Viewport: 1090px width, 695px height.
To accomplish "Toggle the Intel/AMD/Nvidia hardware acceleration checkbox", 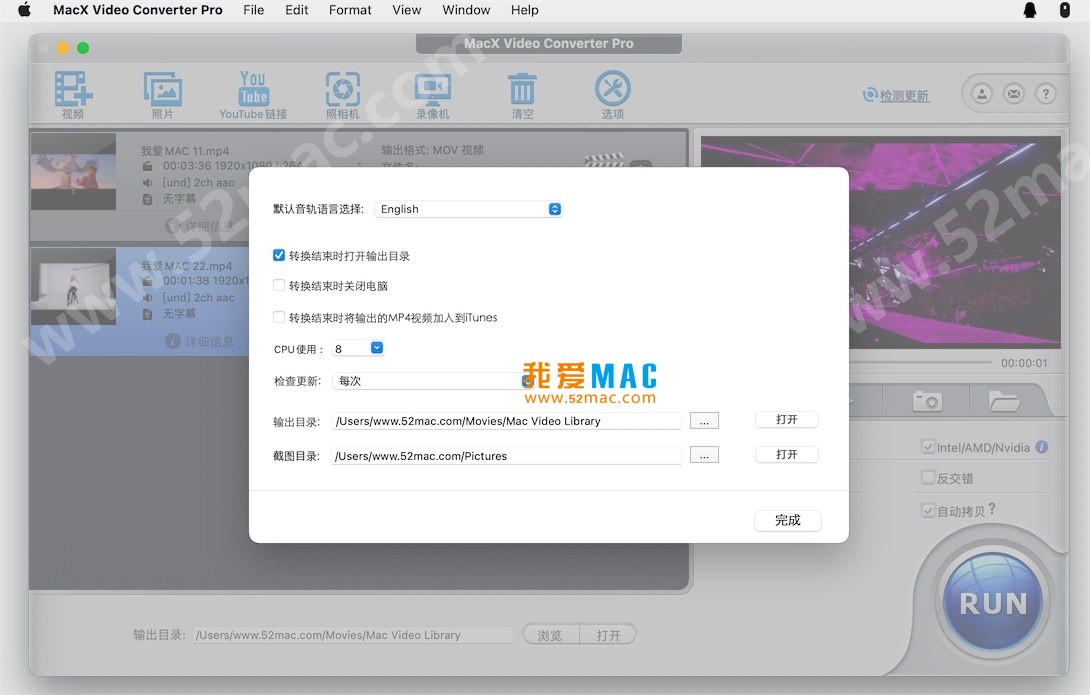I will pyautogui.click(x=928, y=446).
